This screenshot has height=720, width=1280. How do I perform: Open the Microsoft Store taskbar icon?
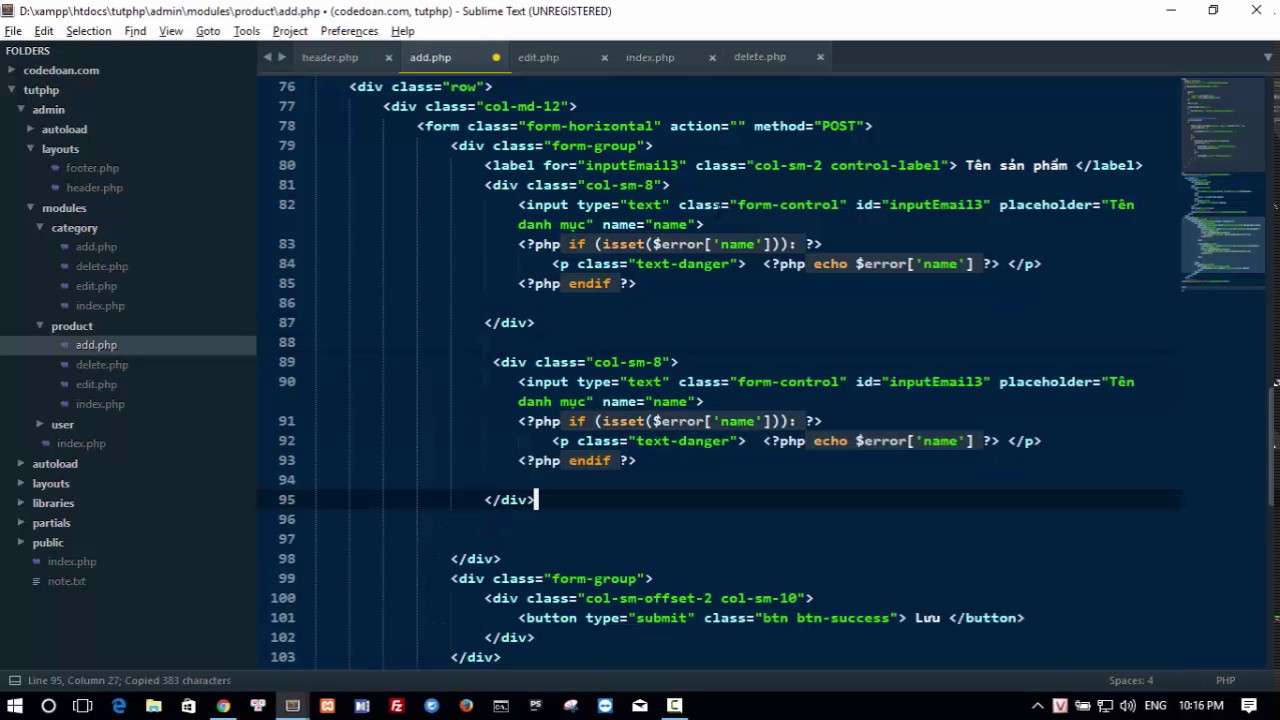click(188, 706)
